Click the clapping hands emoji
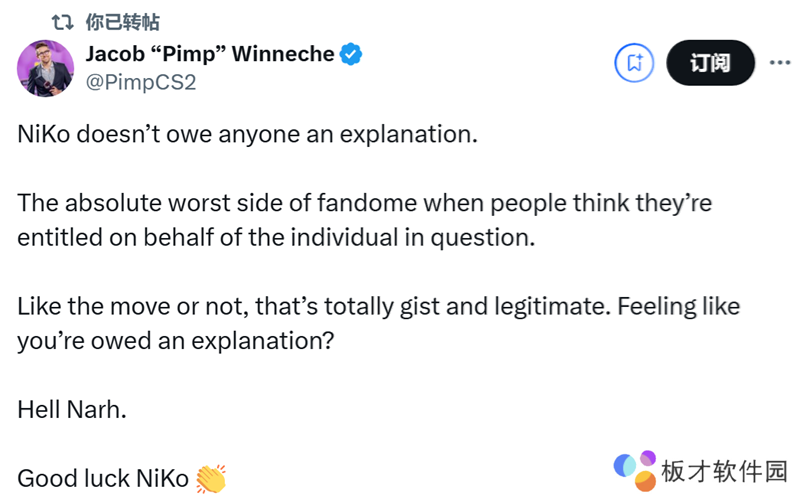800x496 pixels. click(x=211, y=478)
